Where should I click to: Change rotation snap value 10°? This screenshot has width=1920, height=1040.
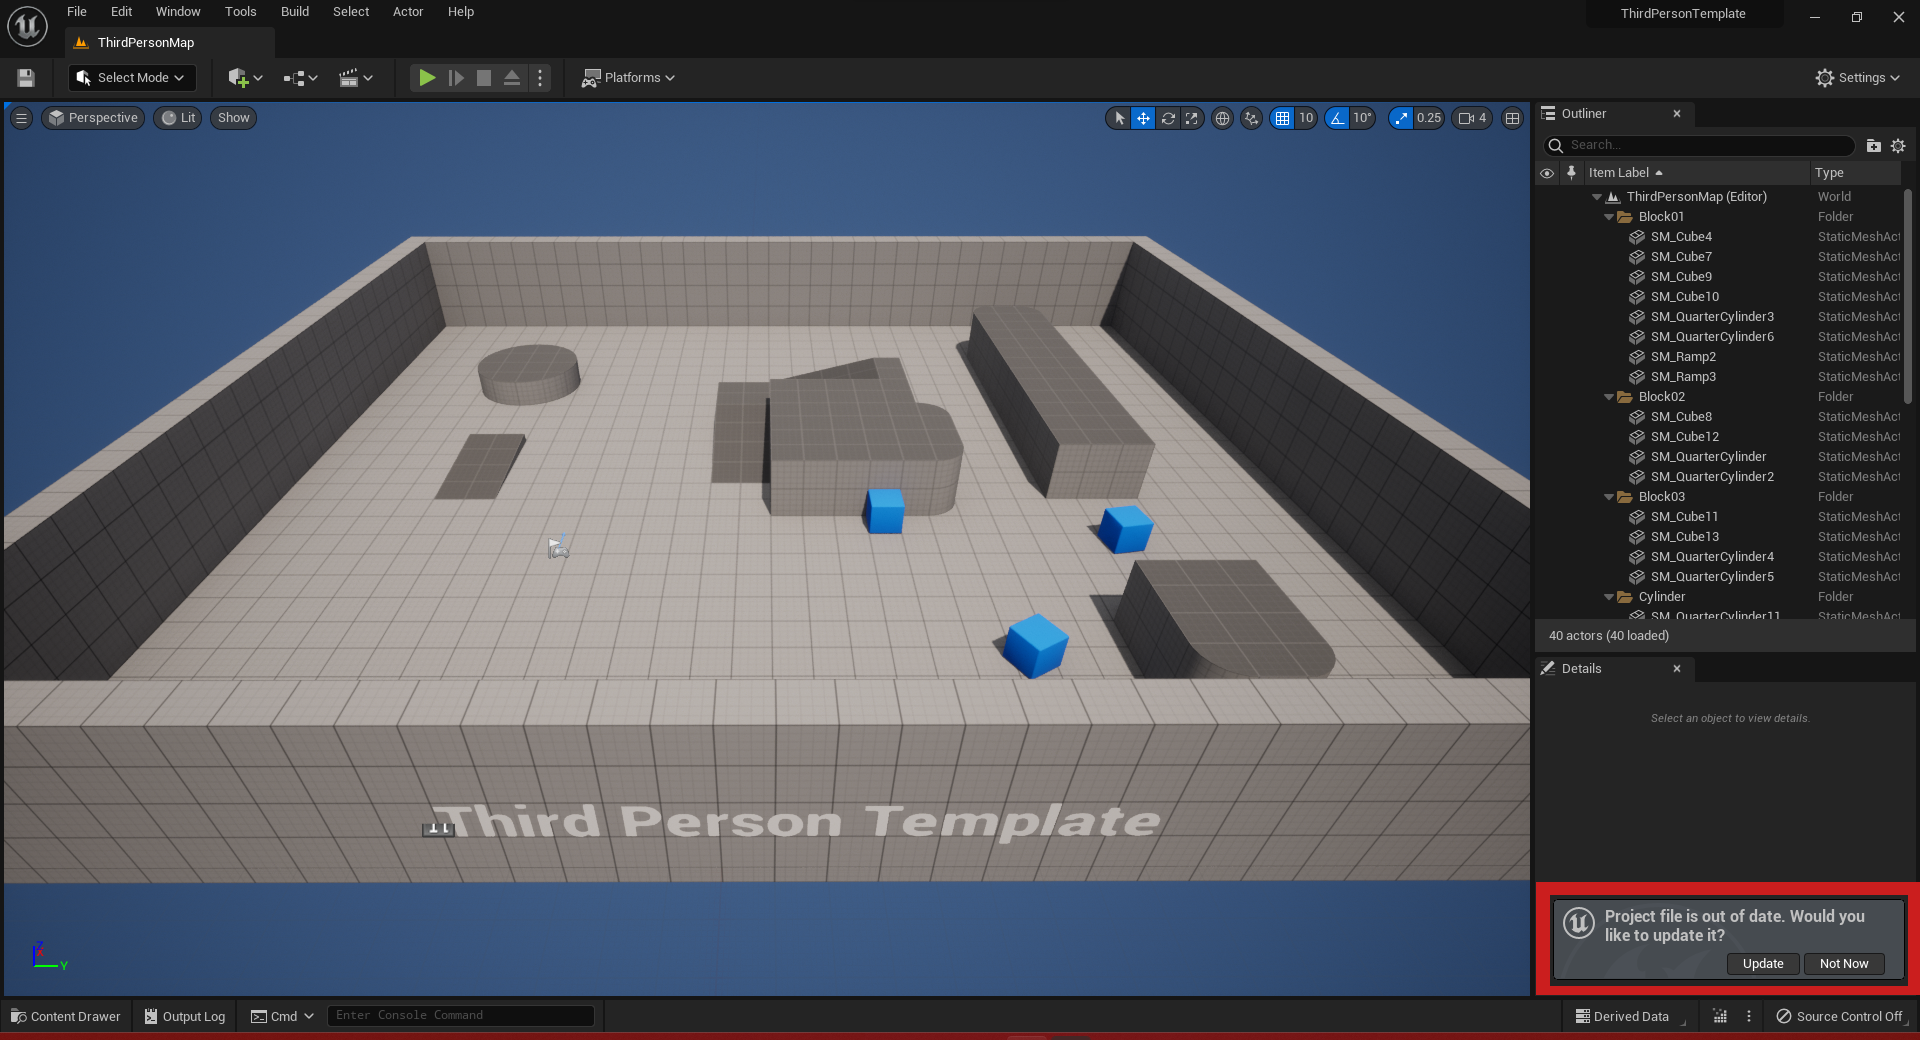[x=1362, y=118]
